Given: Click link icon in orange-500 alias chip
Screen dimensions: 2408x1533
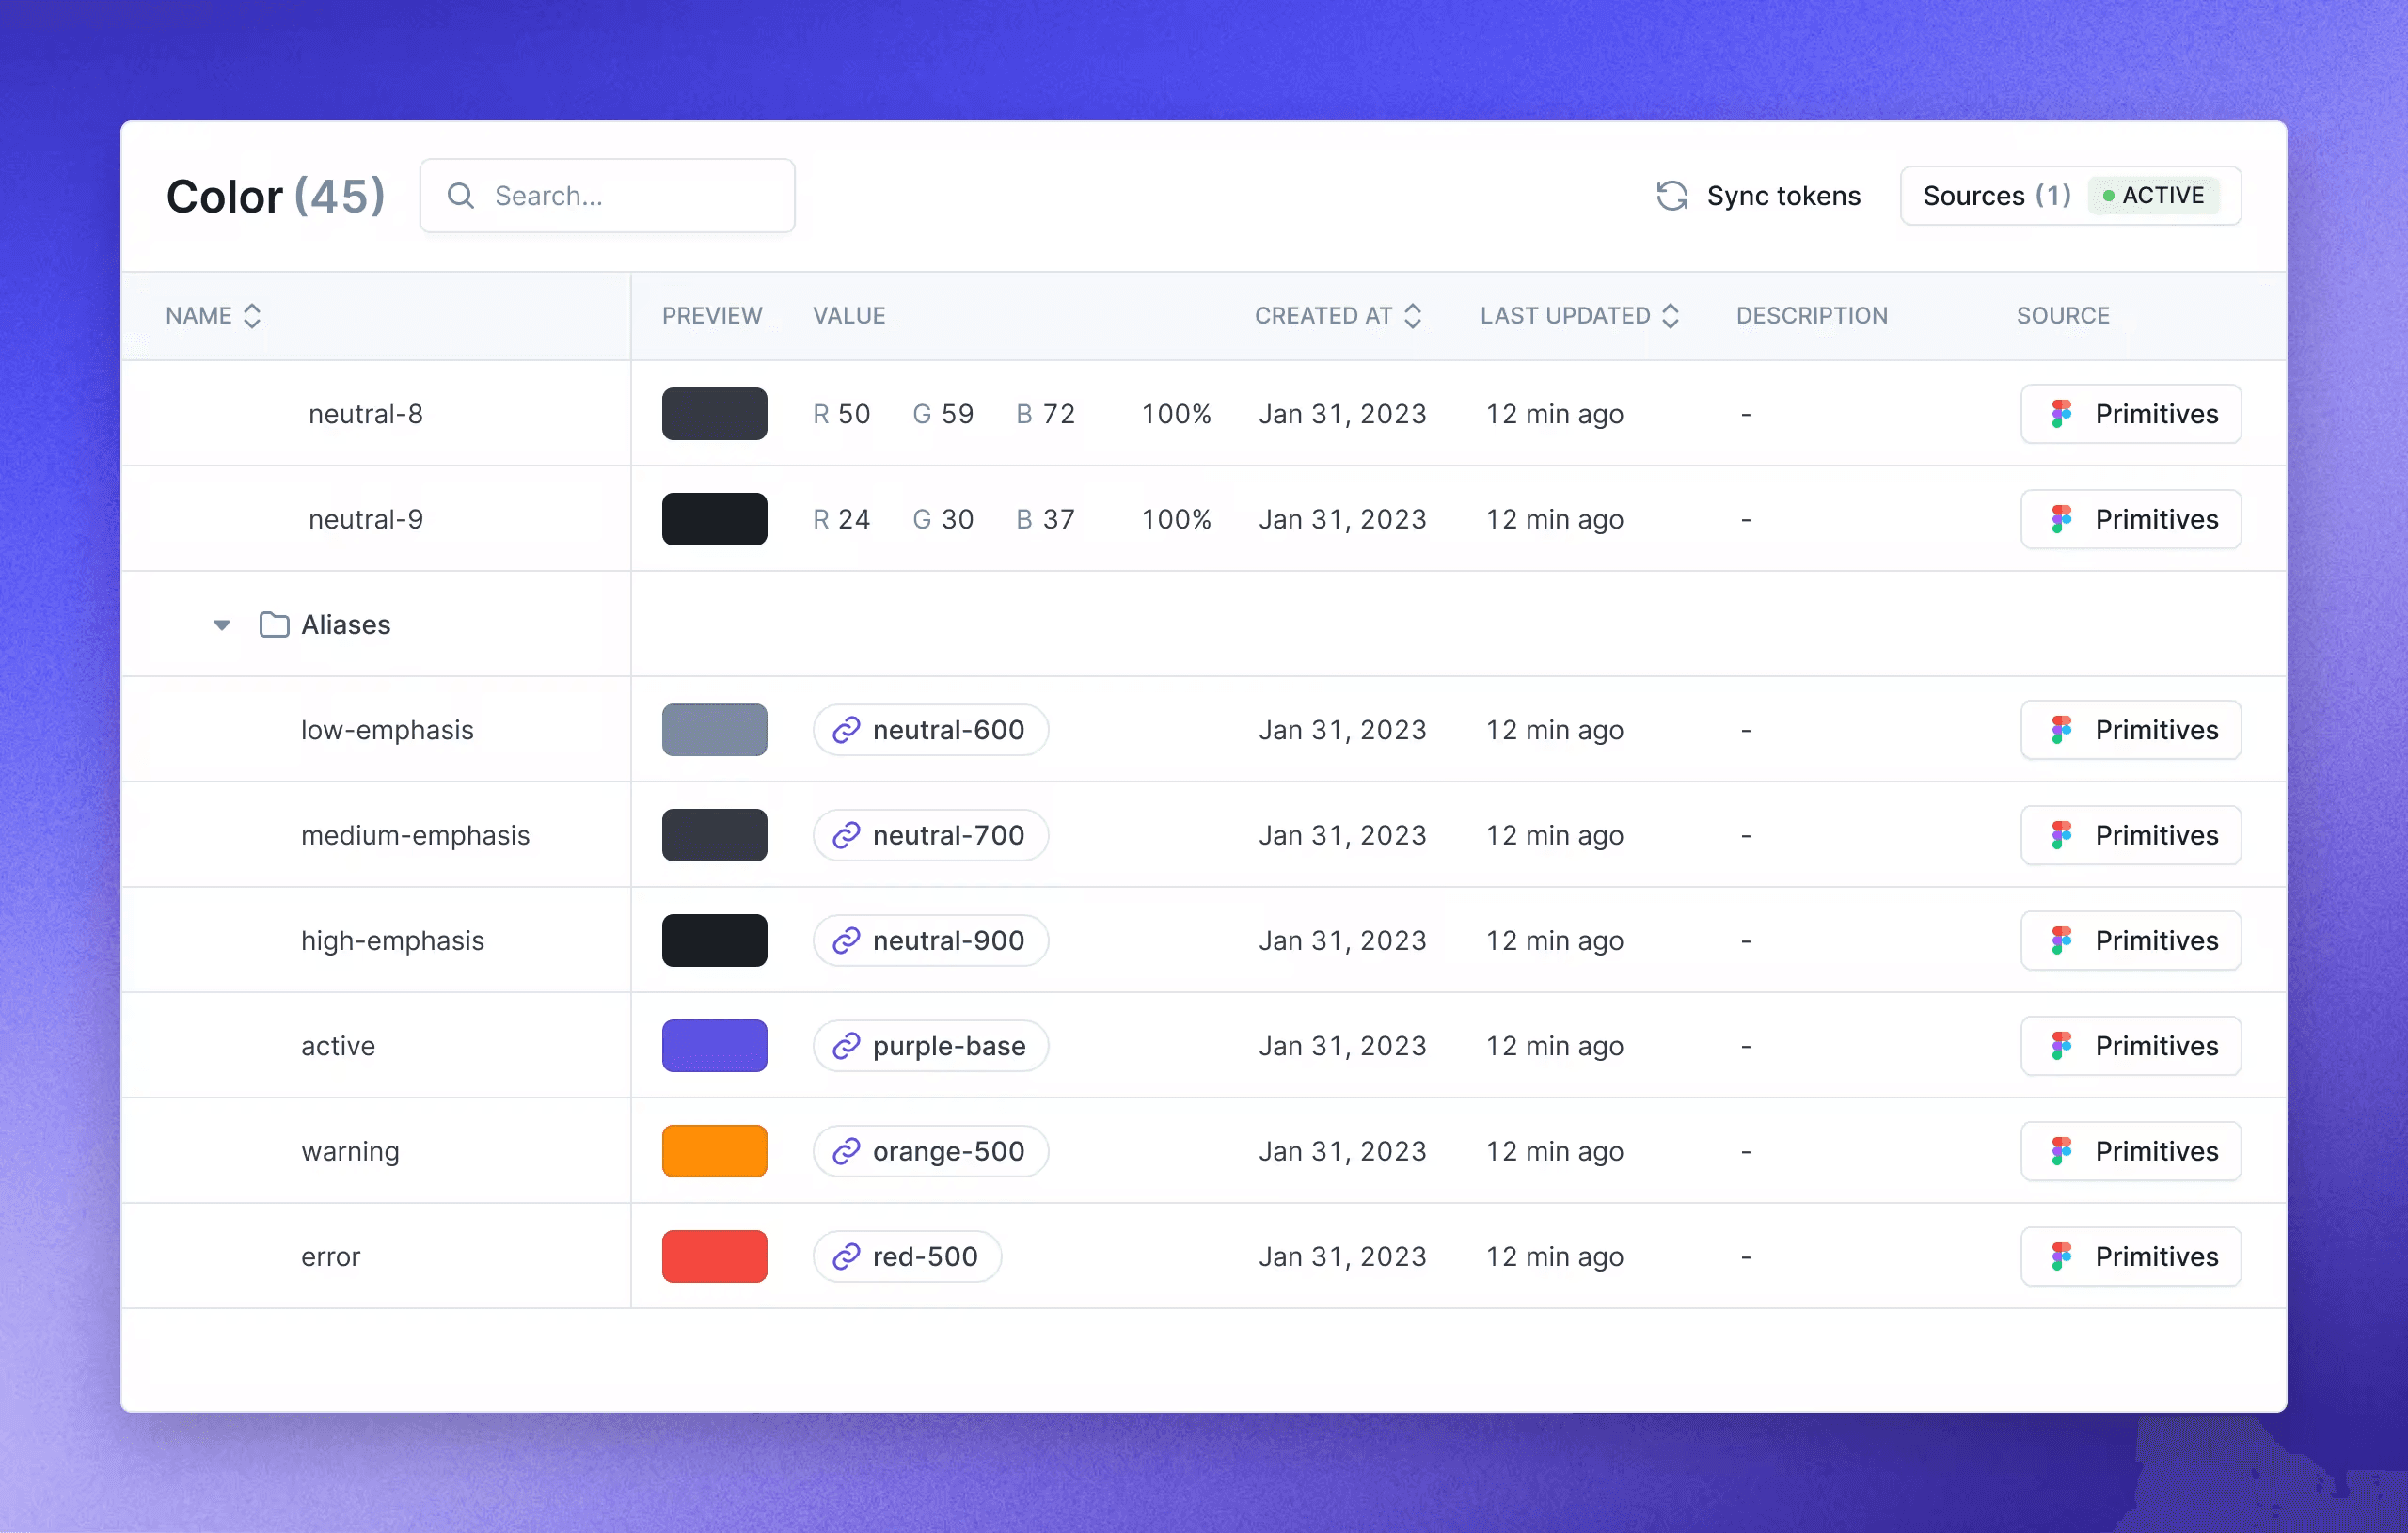Looking at the screenshot, I should [846, 1151].
